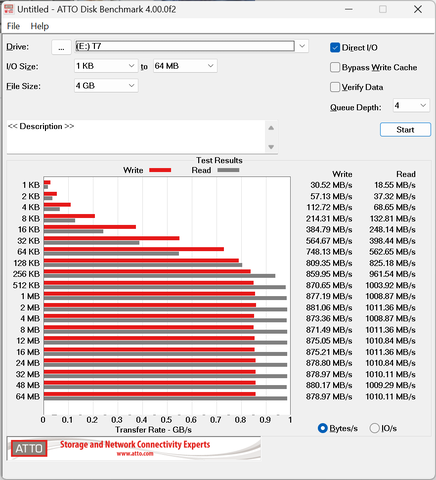Click the description scroll down arrow
436x480 pixels.
coord(271,147)
